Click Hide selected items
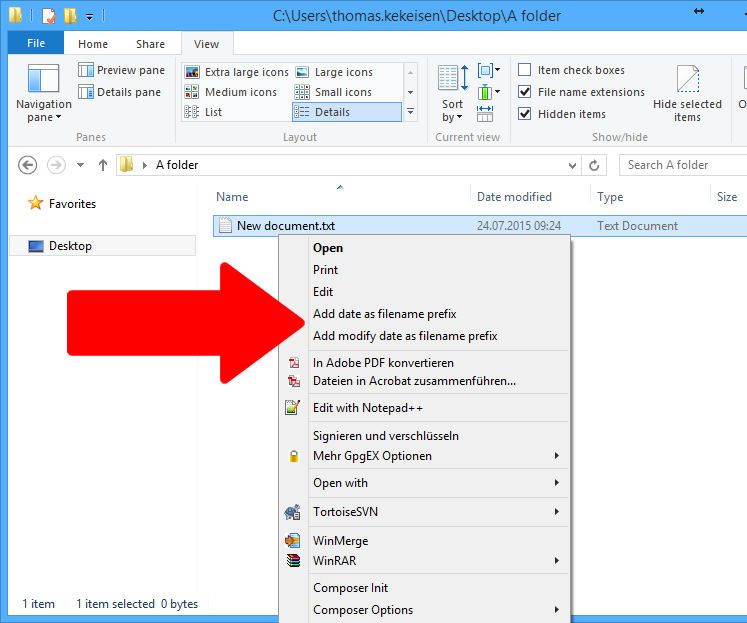The image size is (747, 623). [687, 94]
